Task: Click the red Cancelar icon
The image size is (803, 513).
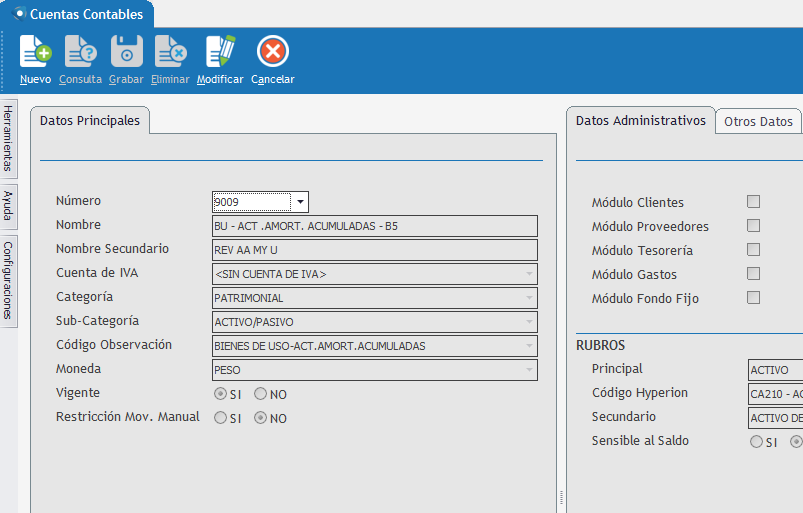Action: (273, 51)
